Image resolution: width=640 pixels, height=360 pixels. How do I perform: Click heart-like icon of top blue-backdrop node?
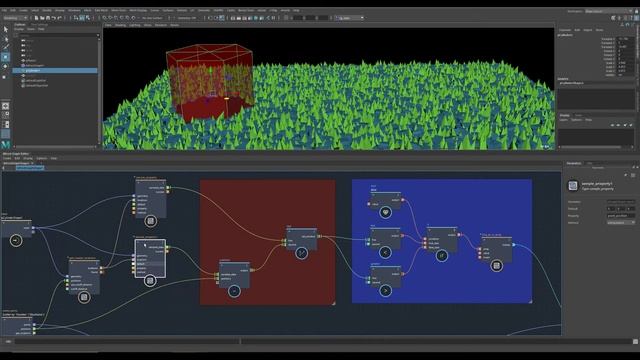(385, 212)
